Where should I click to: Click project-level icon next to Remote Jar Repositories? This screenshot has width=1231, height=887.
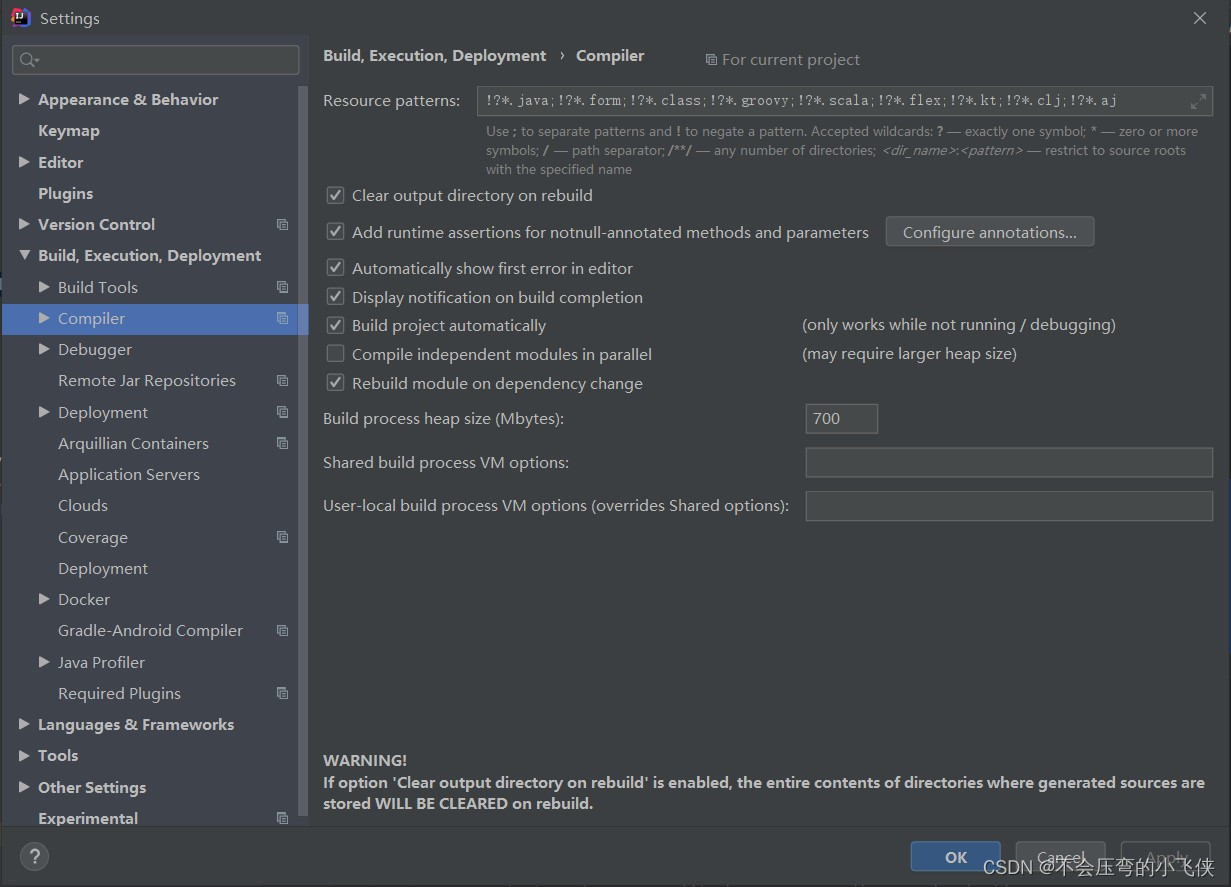coord(282,381)
